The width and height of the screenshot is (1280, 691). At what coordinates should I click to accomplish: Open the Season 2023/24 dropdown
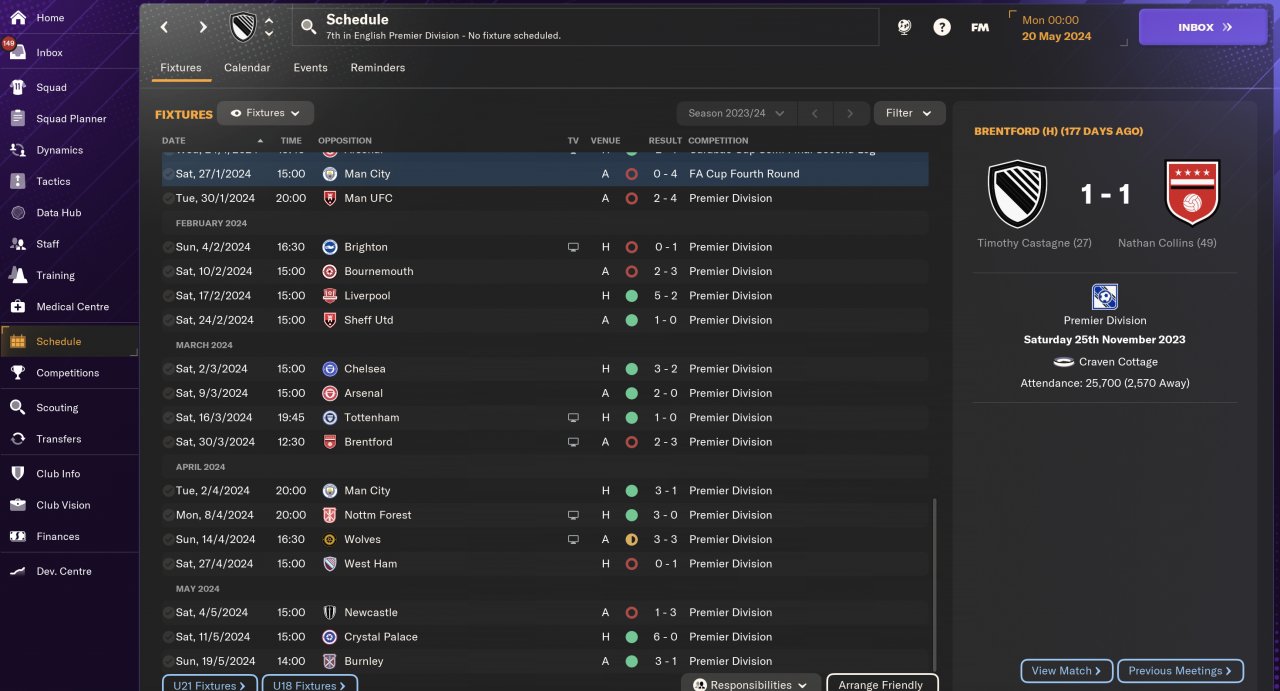(x=736, y=113)
